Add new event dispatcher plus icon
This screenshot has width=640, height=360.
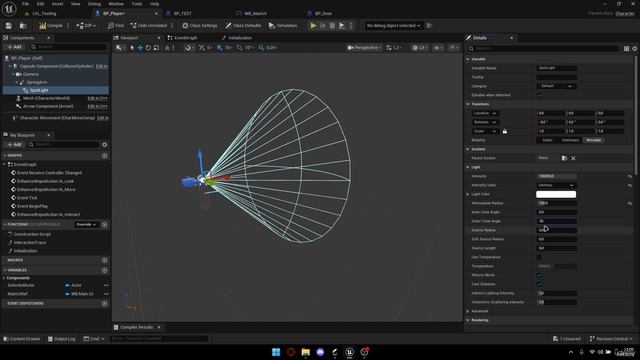pos(105,303)
